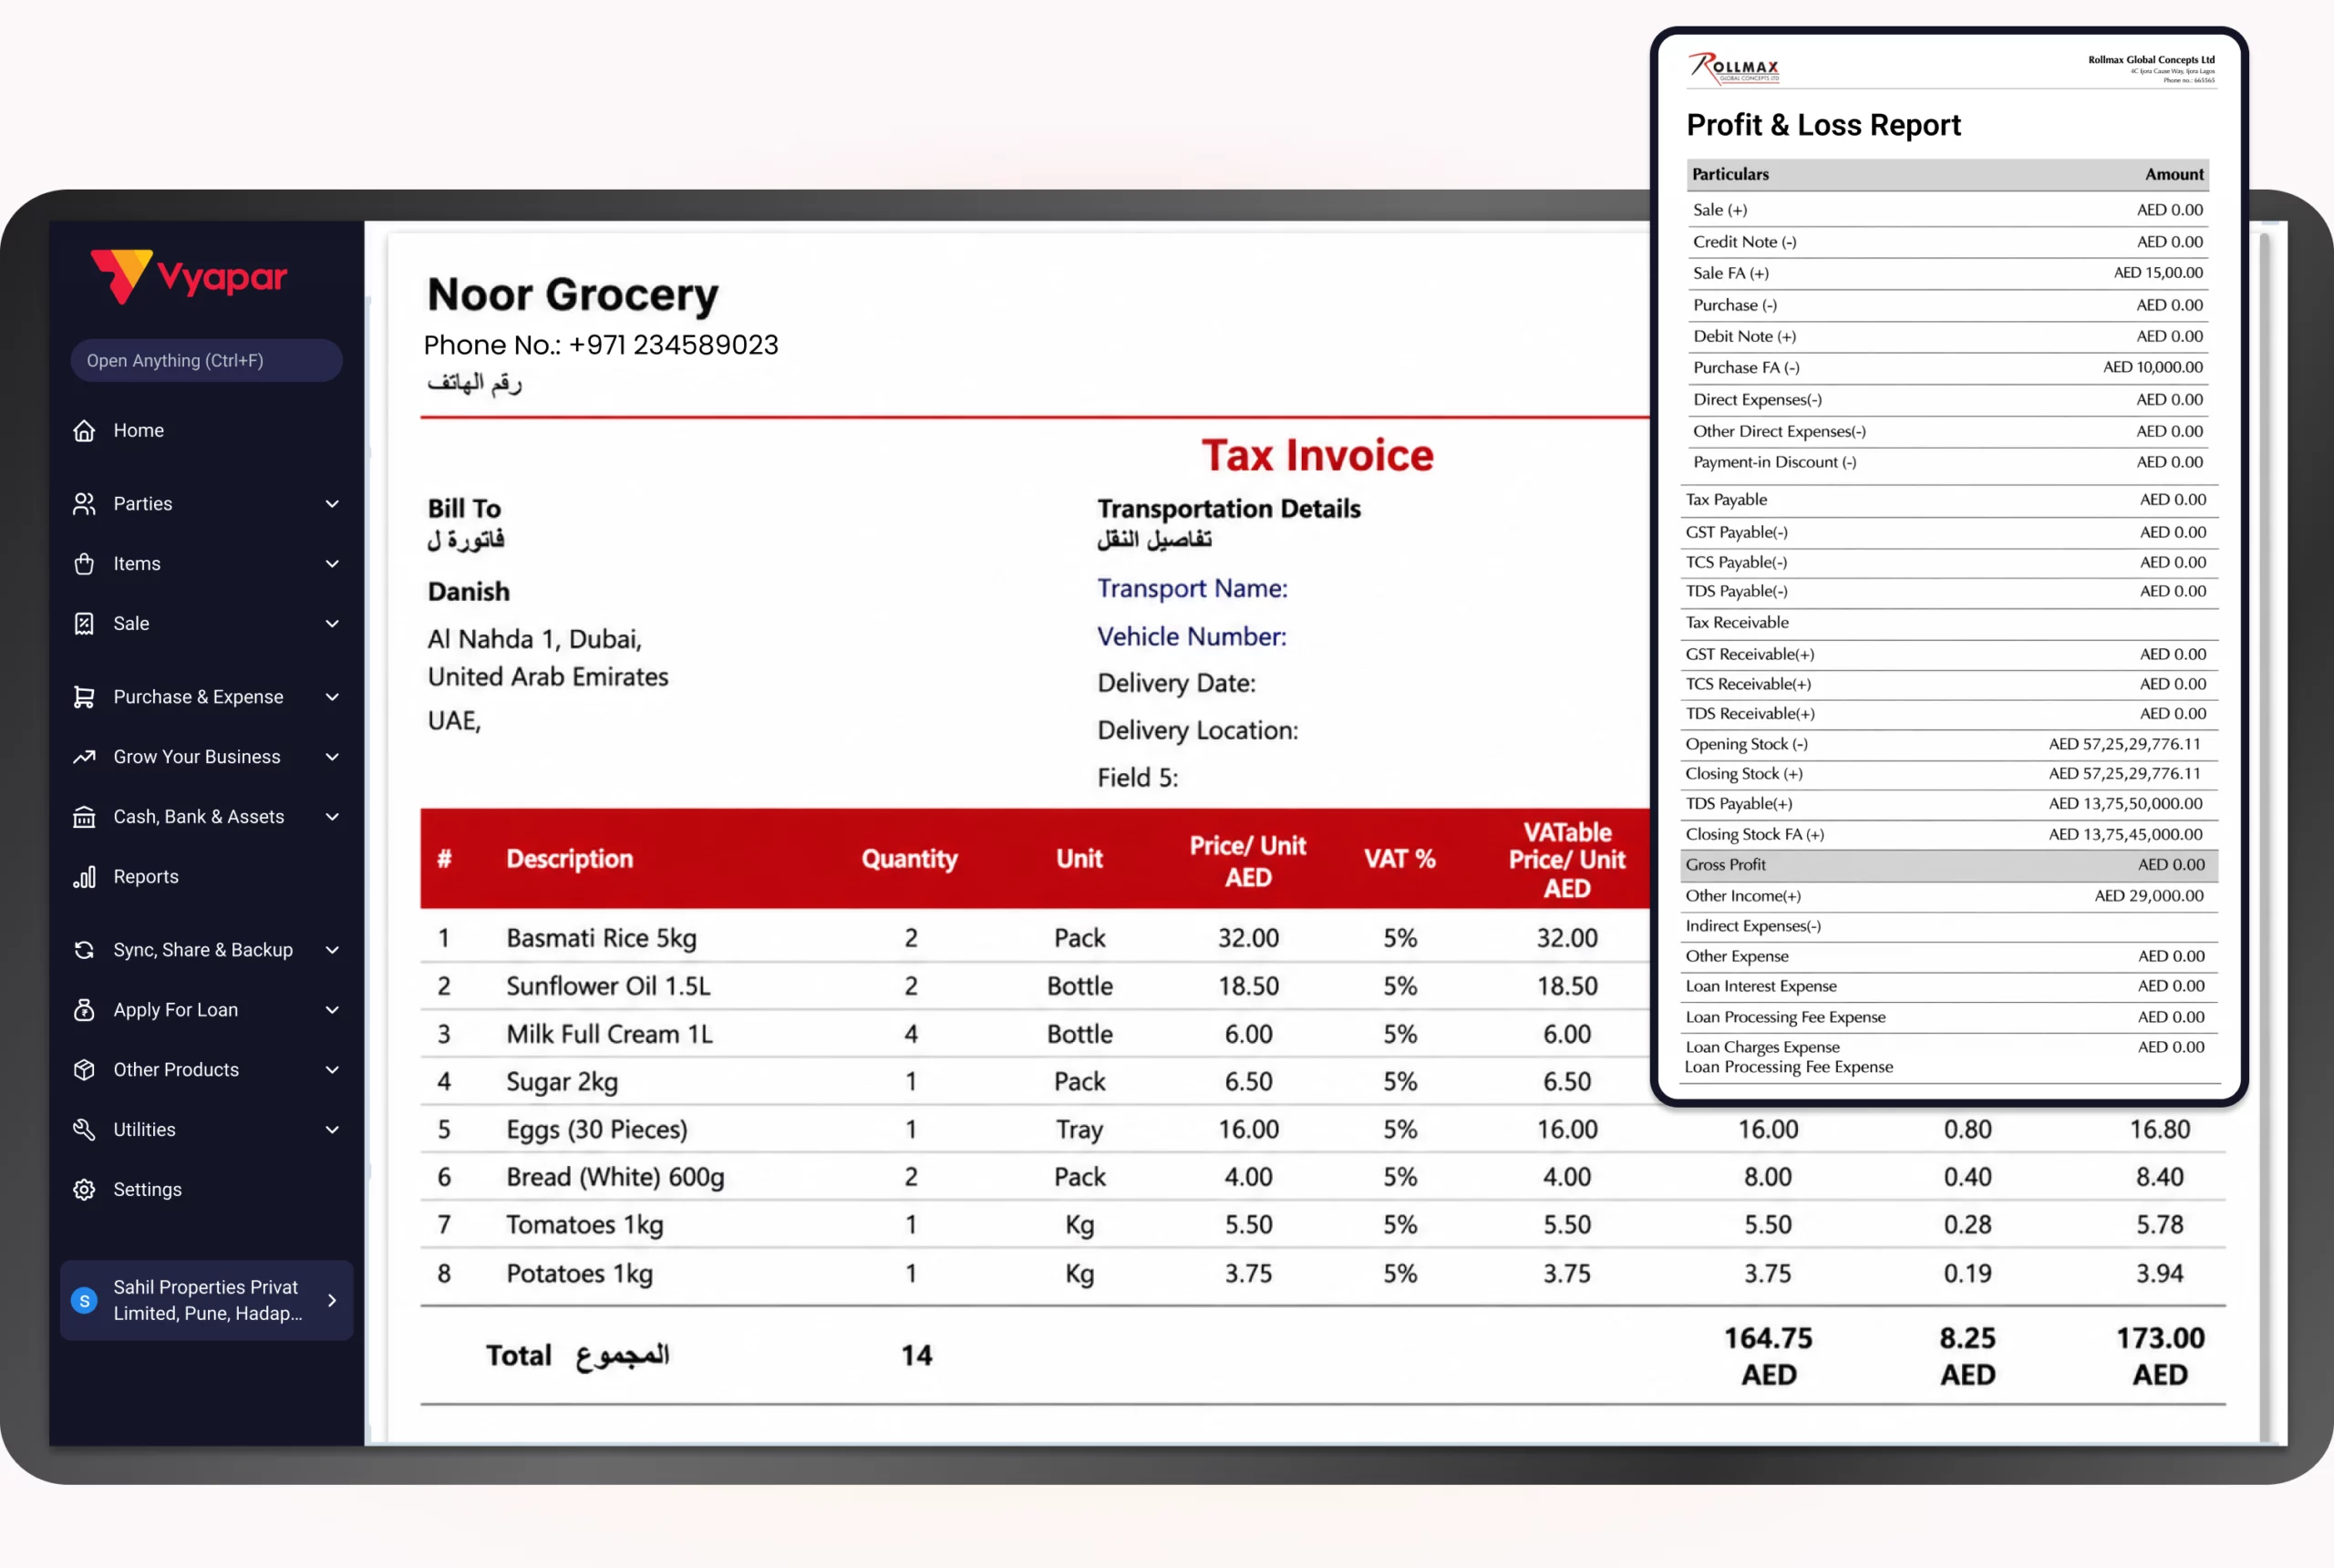Expand the Other Products chevron
Screen dimensions: 2334x1568
click(x=332, y=1070)
